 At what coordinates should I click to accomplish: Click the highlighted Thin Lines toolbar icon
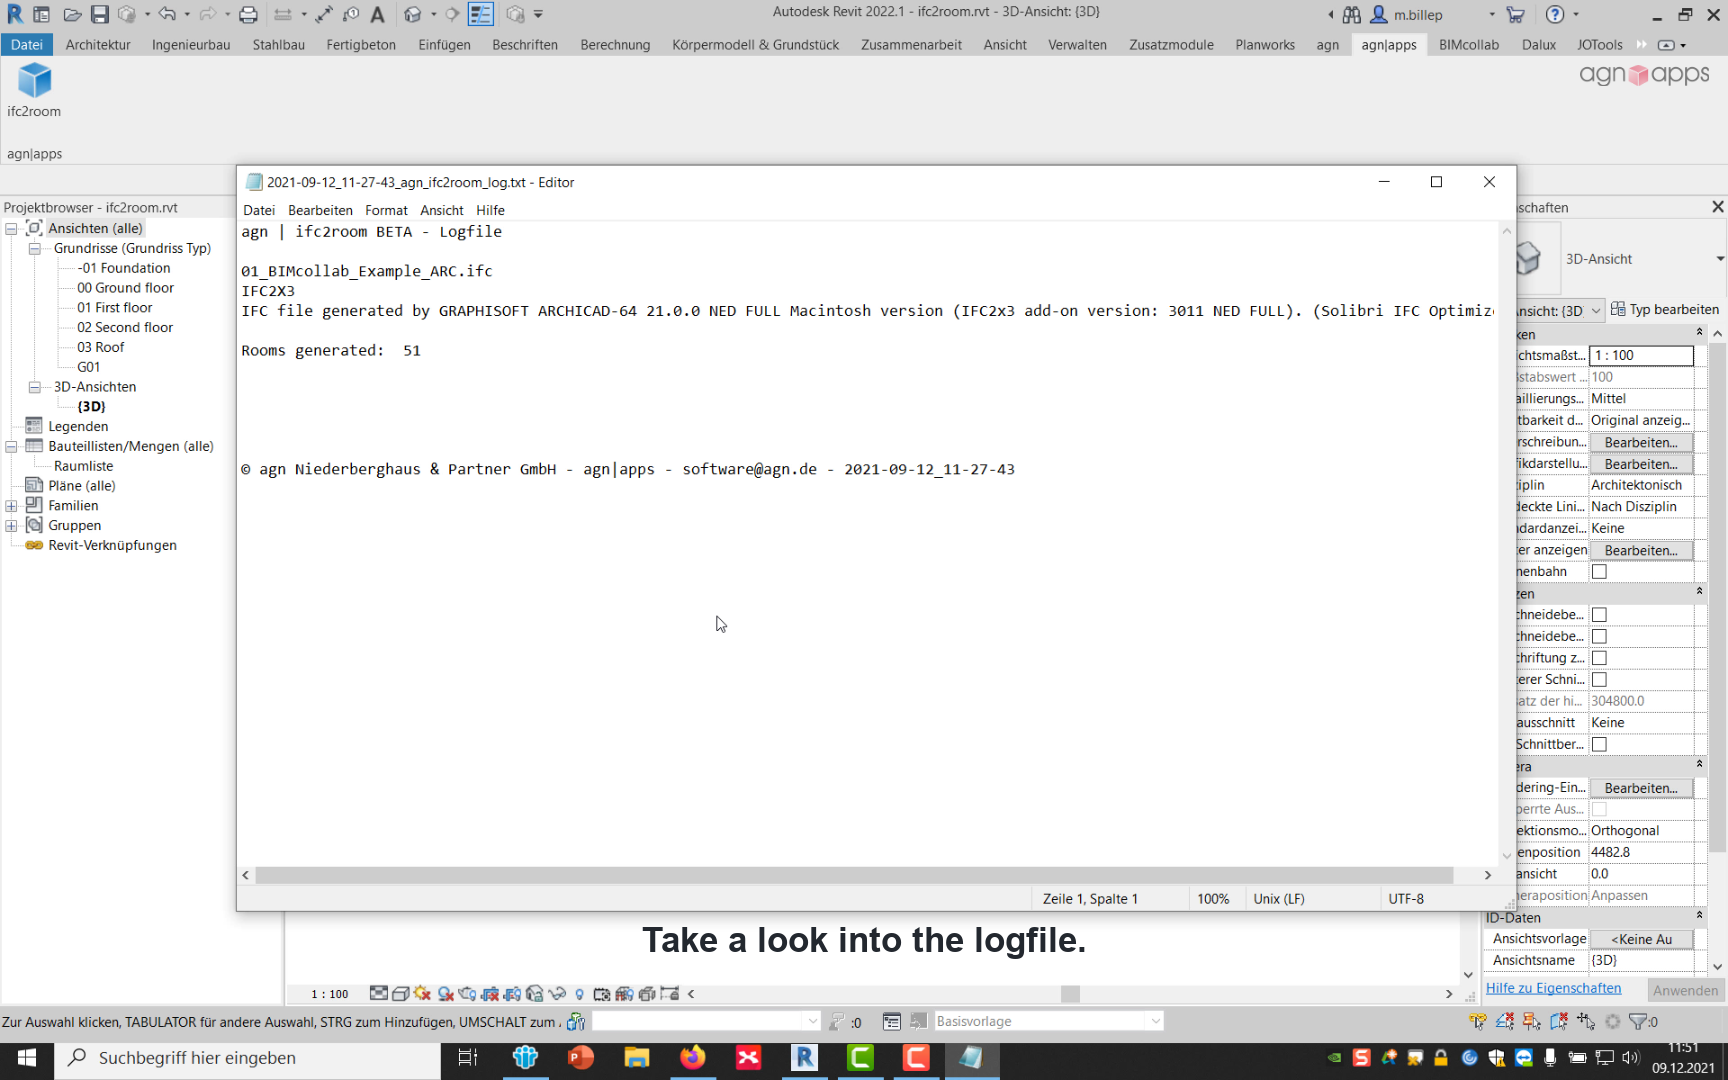point(481,14)
